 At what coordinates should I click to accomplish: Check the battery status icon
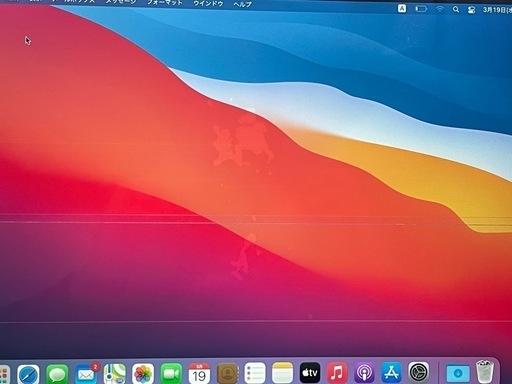point(421,9)
